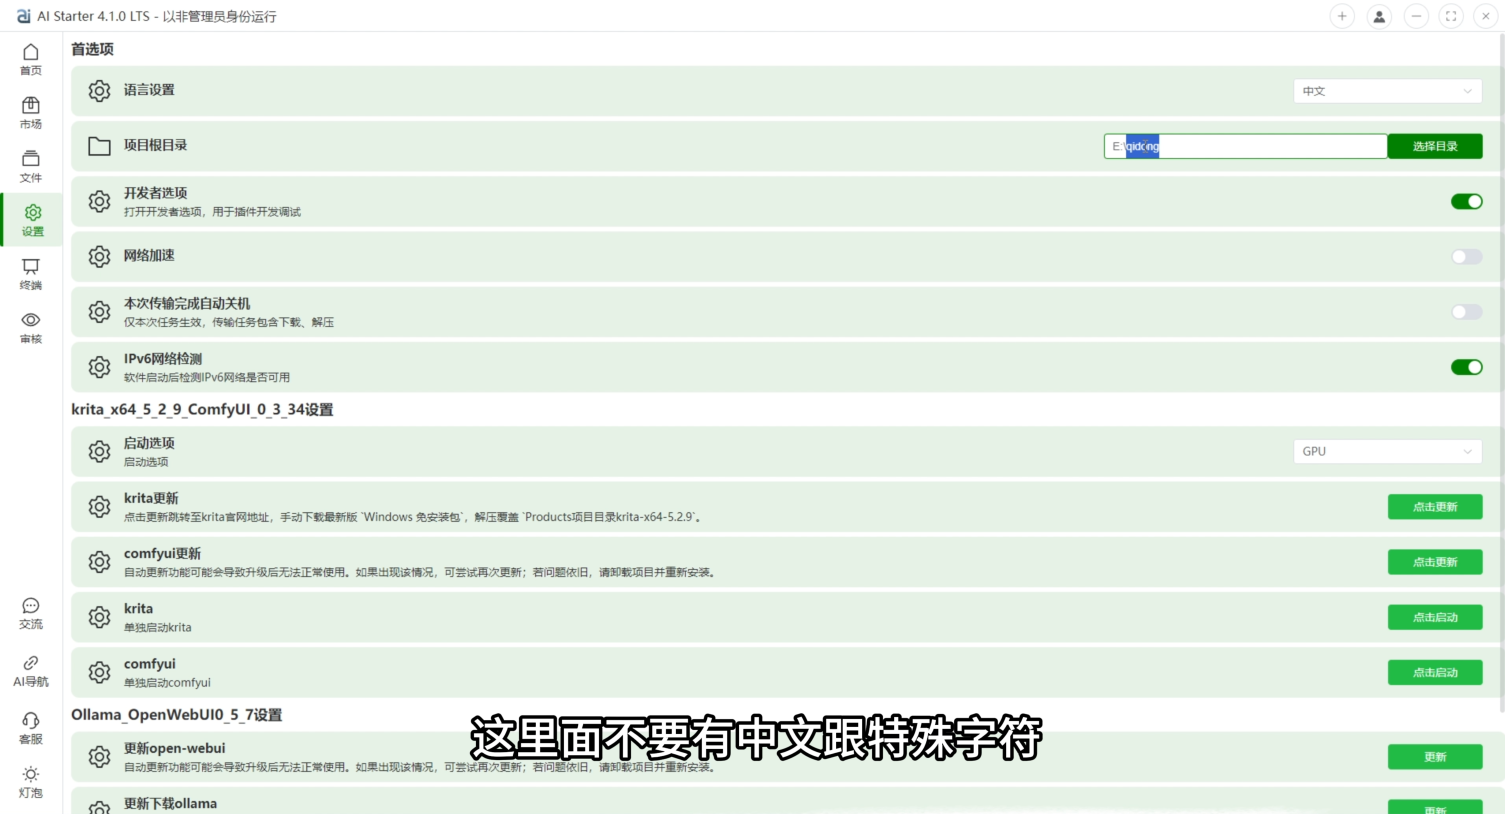Open the 文件 files section in sidebar
This screenshot has height=814, width=1505.
[x=31, y=166]
